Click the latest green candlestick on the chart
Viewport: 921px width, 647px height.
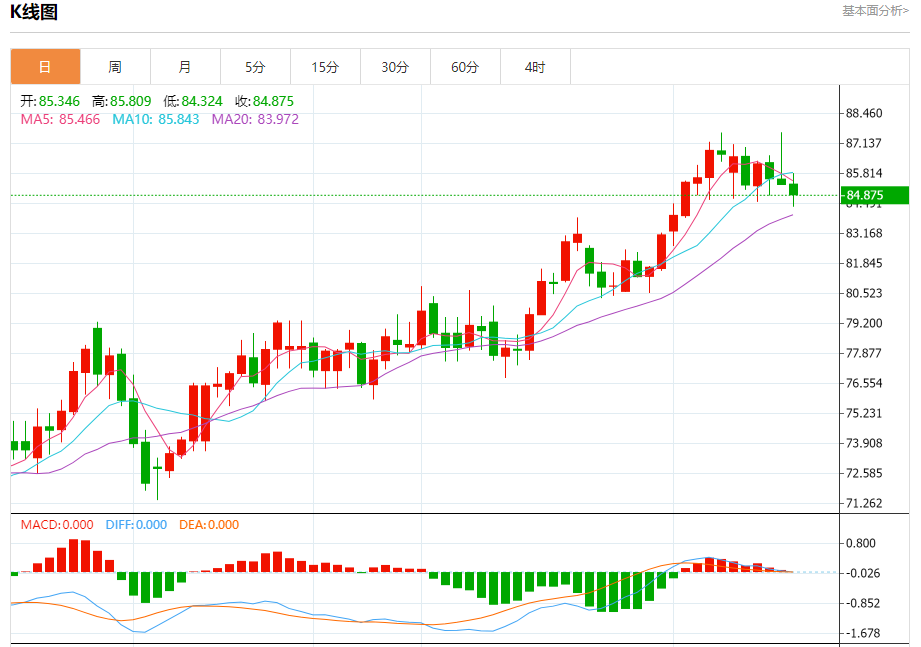tap(794, 190)
